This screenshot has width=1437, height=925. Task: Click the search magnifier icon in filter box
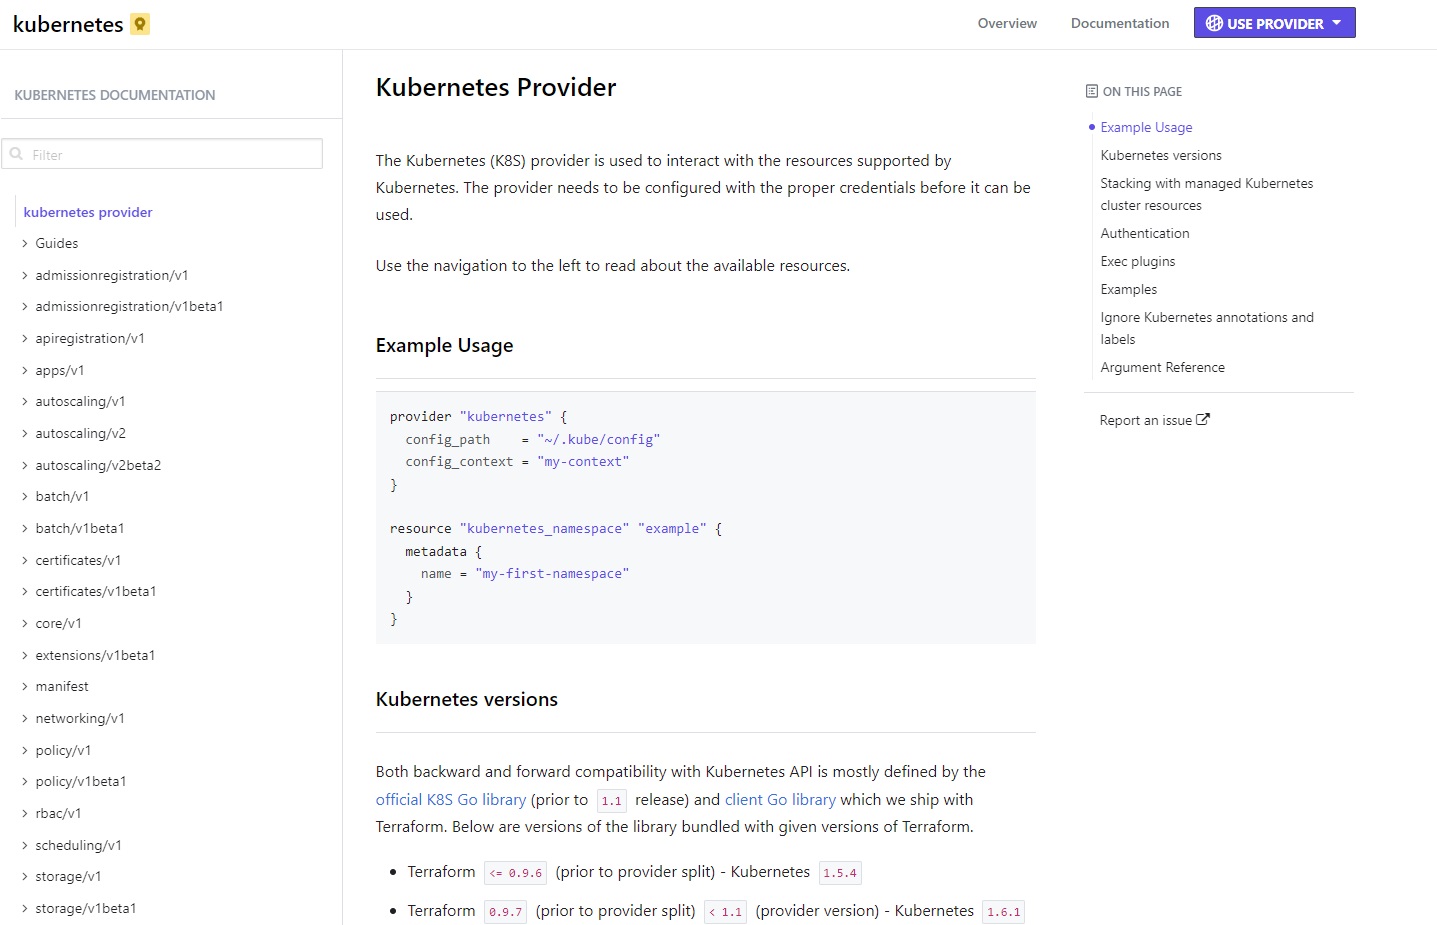pos(16,154)
